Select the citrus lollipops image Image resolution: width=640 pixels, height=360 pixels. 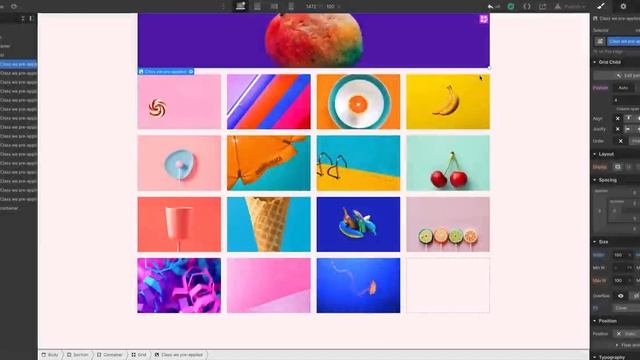coord(448,224)
